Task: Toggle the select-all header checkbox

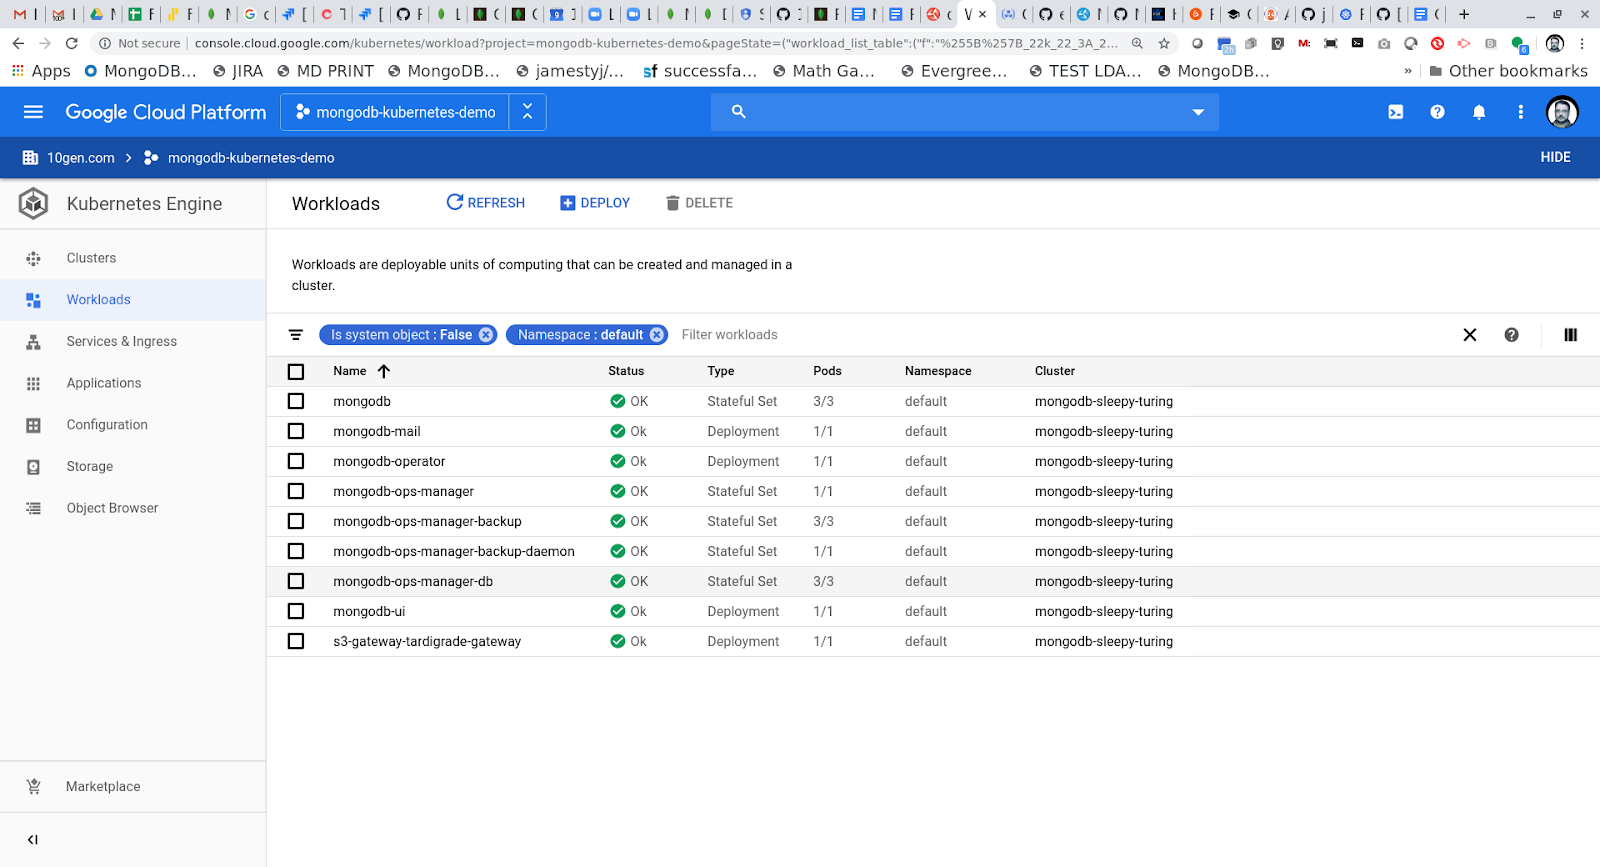Action: click(296, 371)
